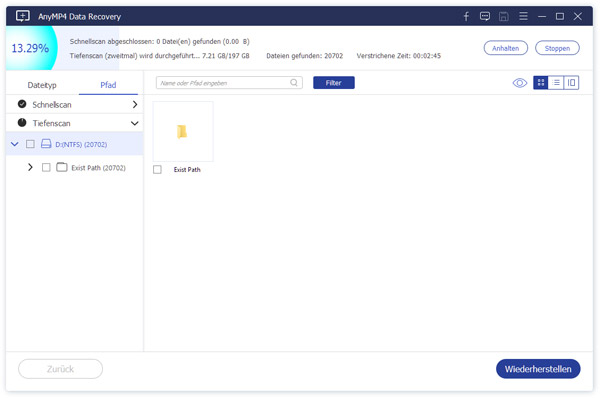Switch to thumbnail grid view
This screenshot has width=600, height=398.
coord(541,83)
